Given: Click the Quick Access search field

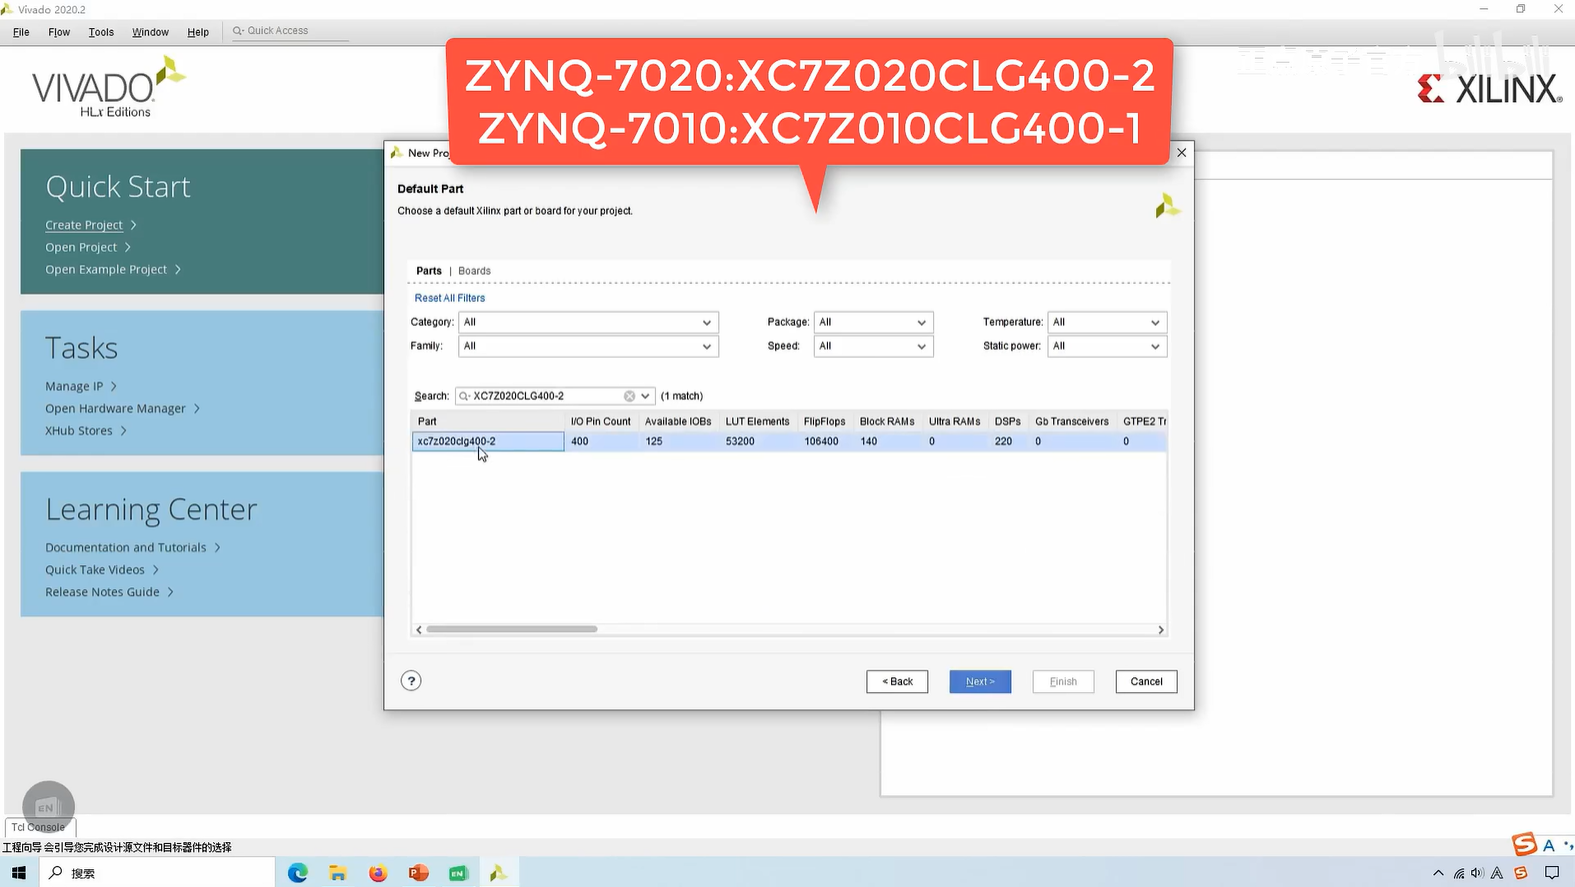Looking at the screenshot, I should click(288, 31).
